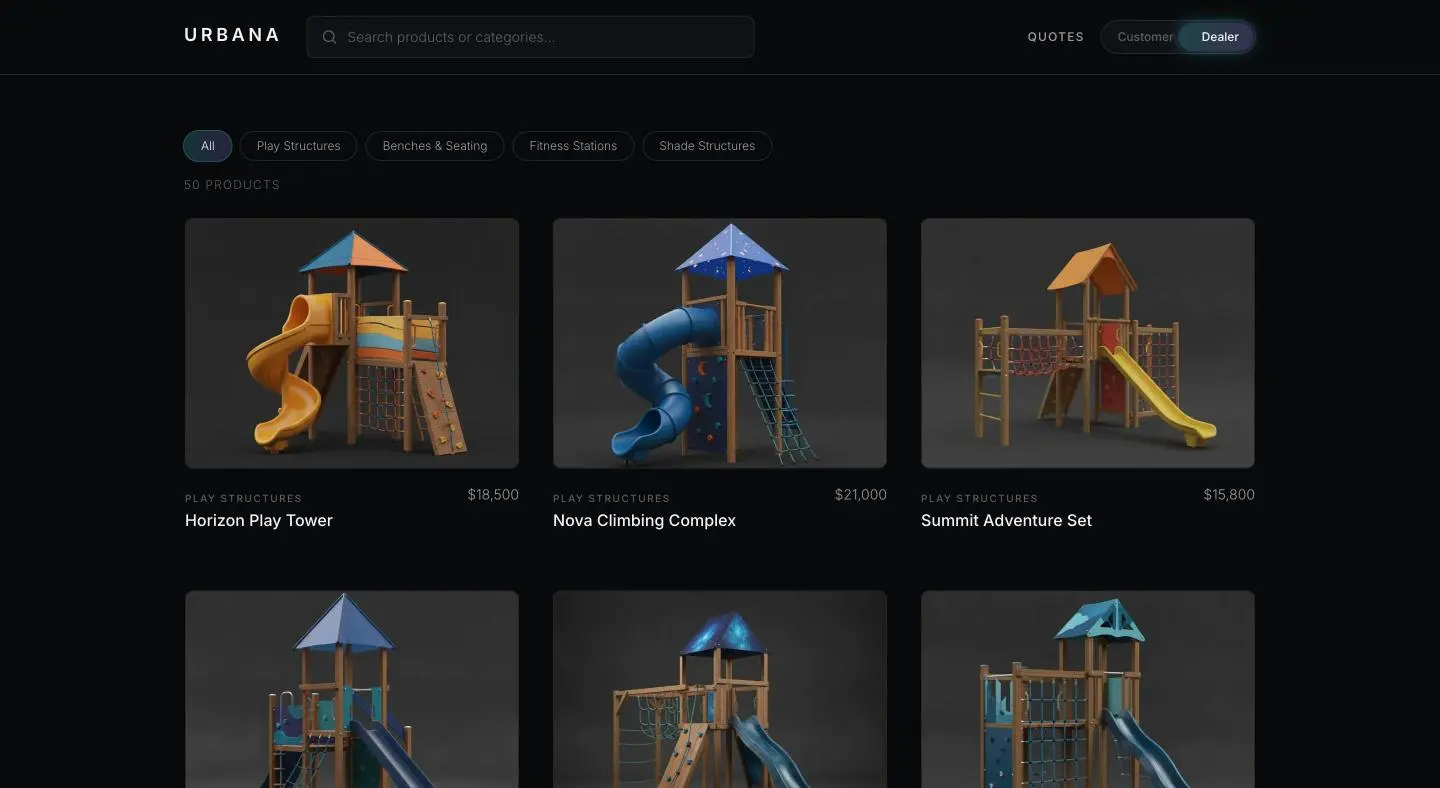This screenshot has height=788, width=1440.
Task: Focus the product search field
Action: click(x=530, y=37)
